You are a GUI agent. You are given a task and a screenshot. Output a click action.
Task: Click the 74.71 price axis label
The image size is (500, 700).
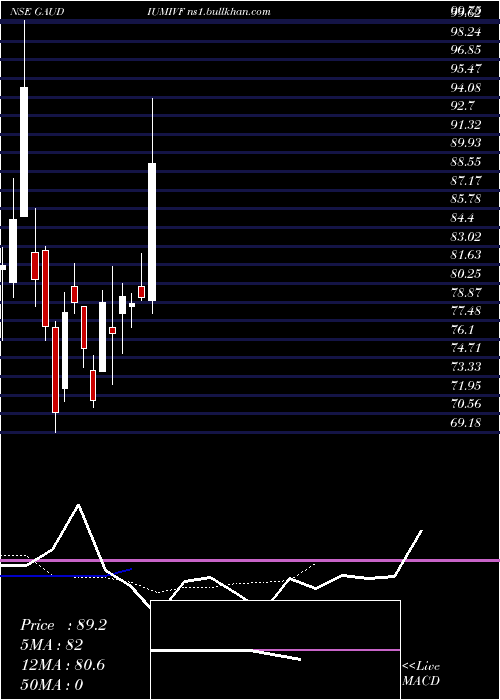tap(466, 348)
